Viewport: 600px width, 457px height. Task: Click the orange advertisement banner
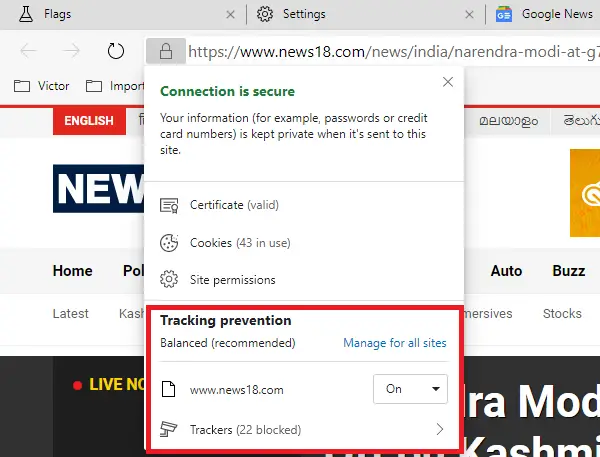click(585, 193)
